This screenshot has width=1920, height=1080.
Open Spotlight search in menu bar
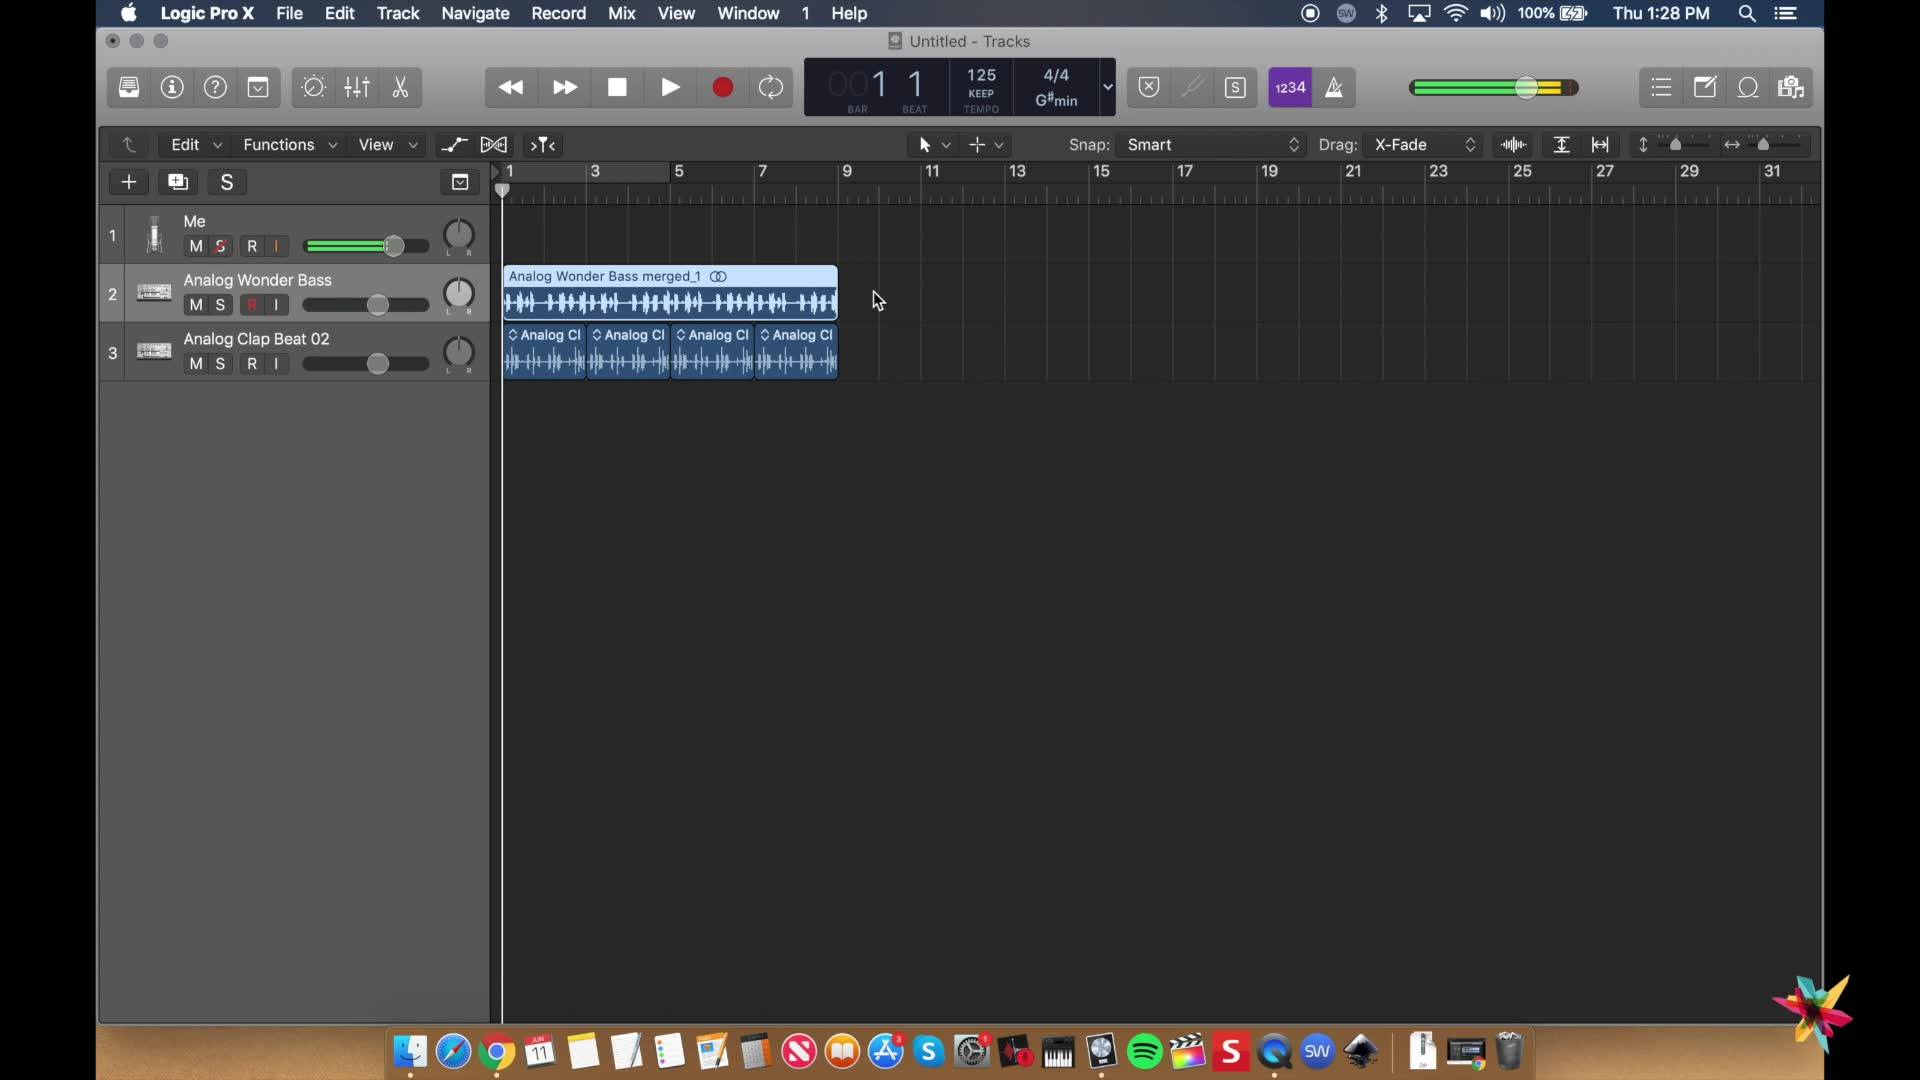tap(1747, 13)
